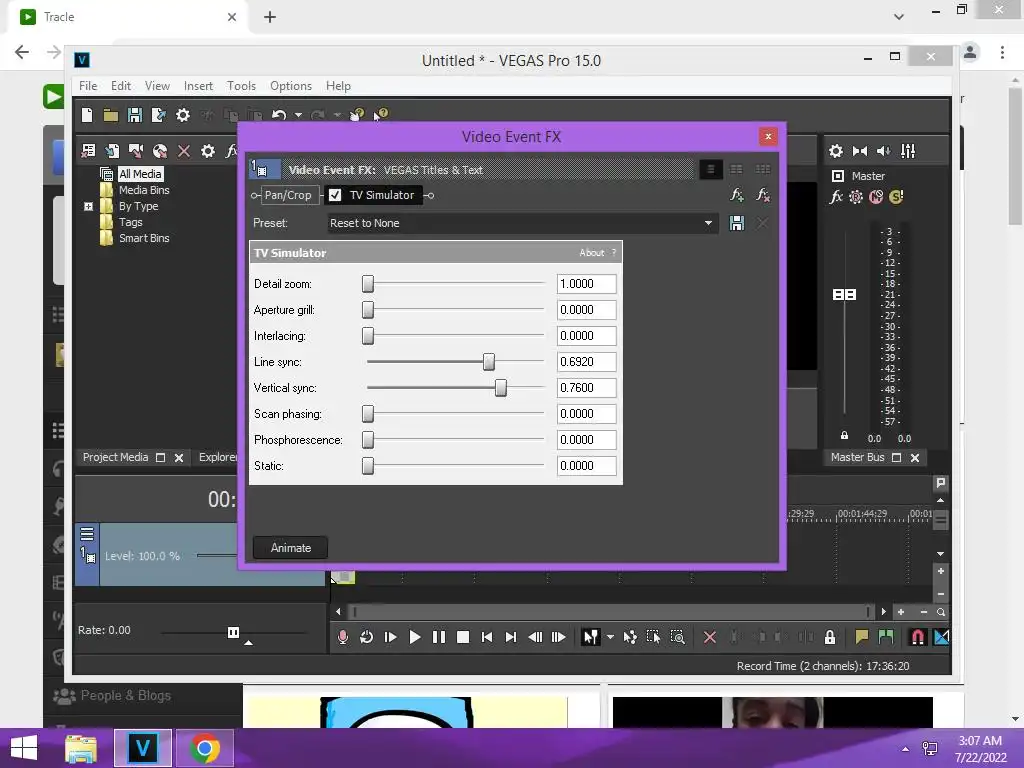Open the Tools menu
This screenshot has width=1024, height=768.
pos(241,86)
